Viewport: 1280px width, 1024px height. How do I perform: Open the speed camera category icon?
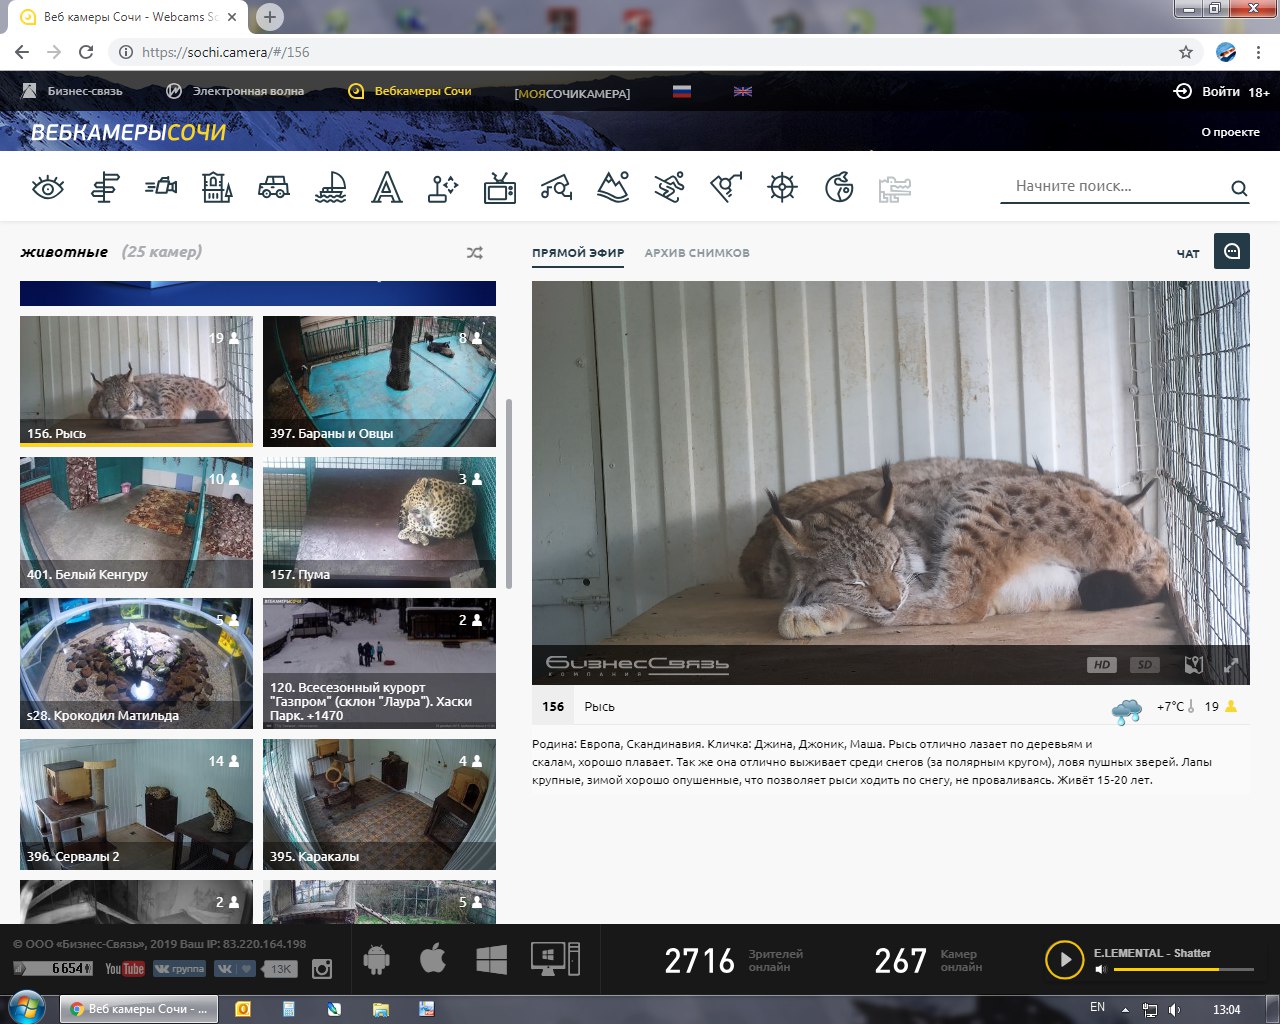pos(161,186)
